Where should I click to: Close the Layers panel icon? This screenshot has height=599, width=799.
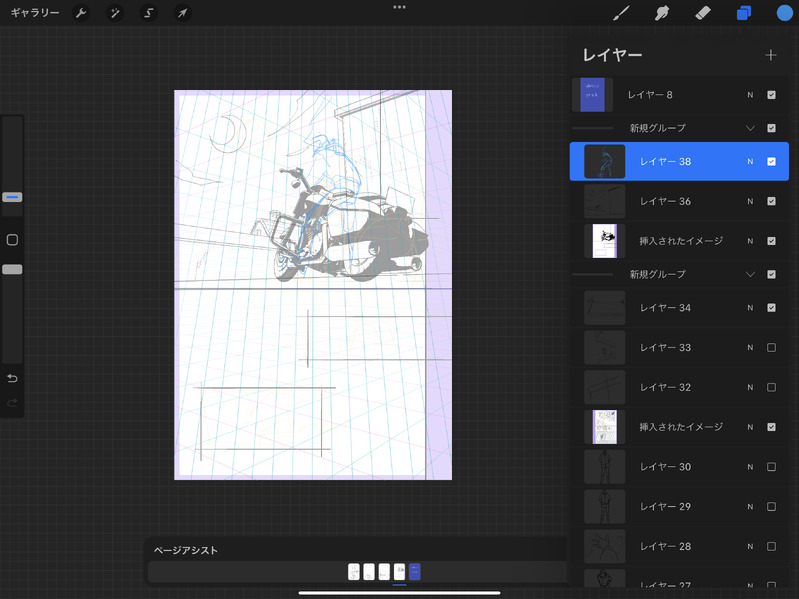743,13
